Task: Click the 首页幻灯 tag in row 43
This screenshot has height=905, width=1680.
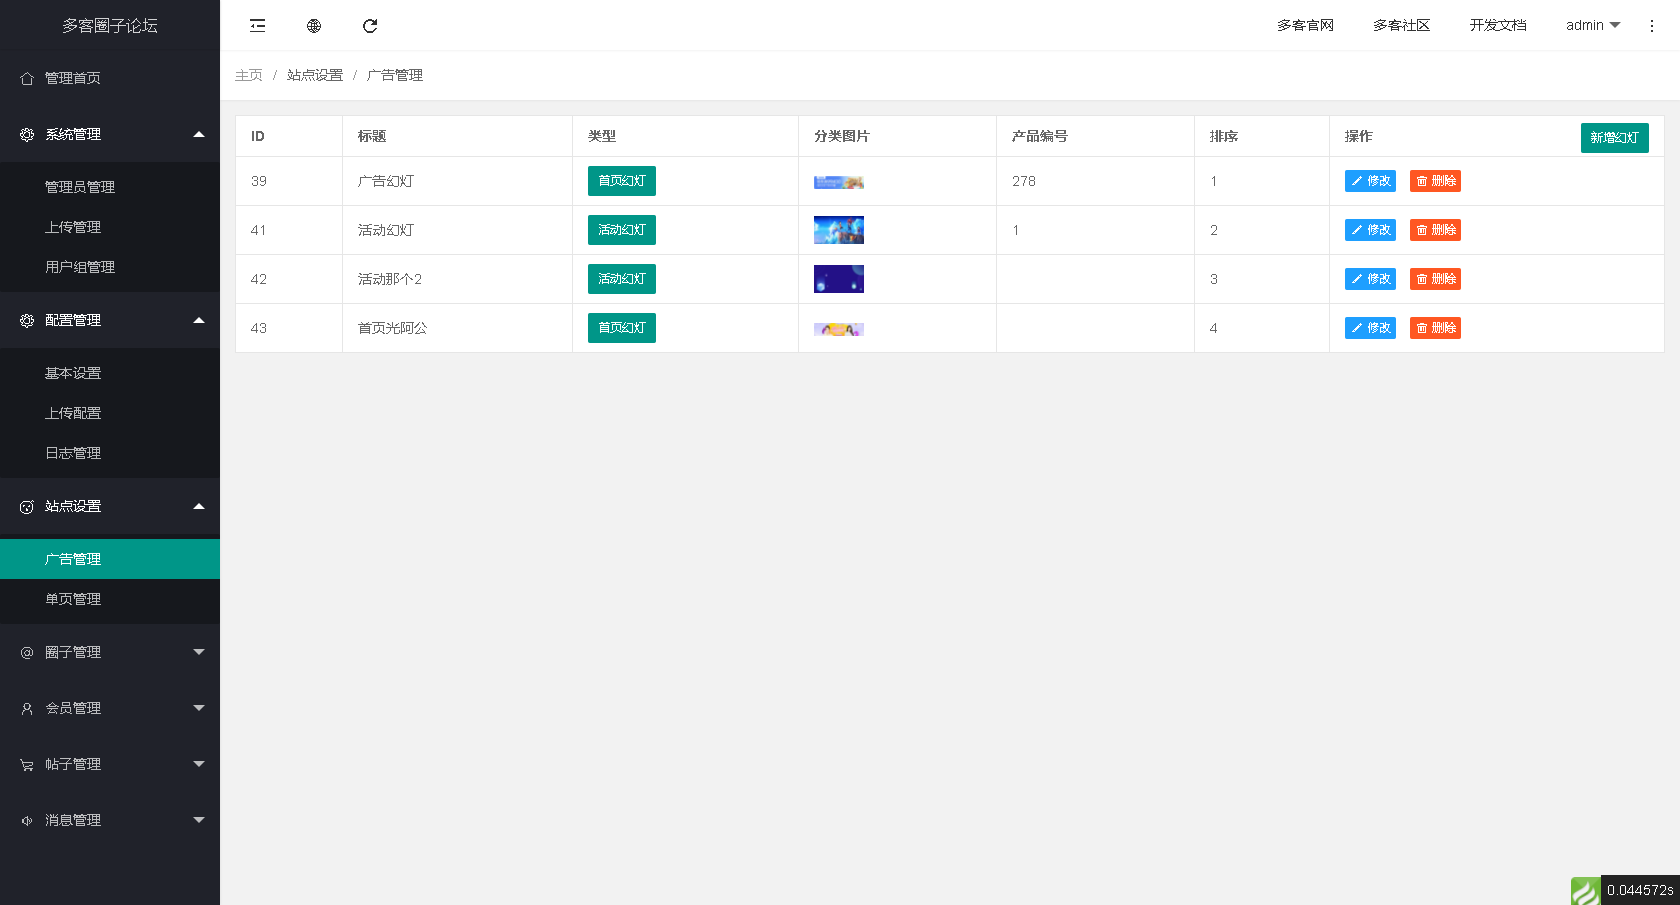Action: 622,328
